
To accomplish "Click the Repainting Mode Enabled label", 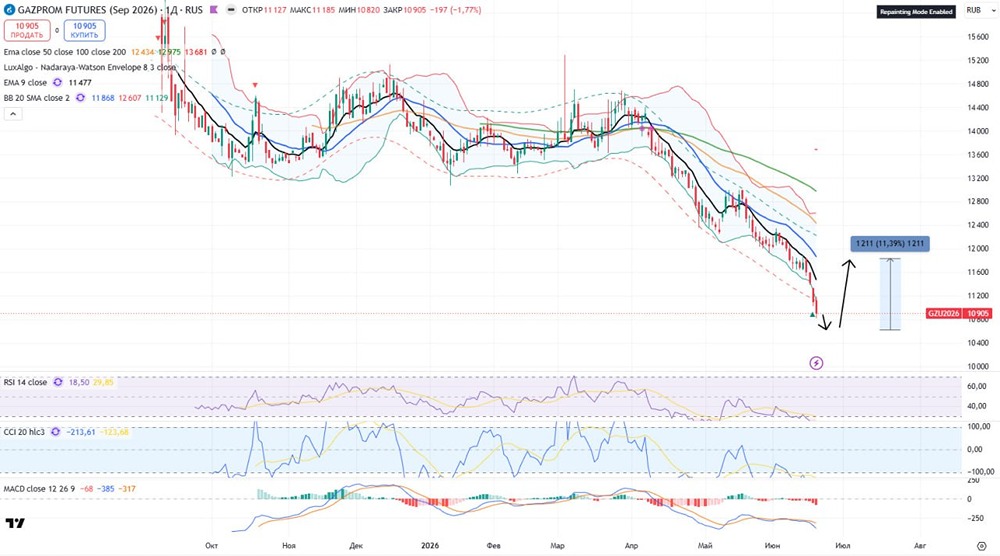I will tap(916, 11).
